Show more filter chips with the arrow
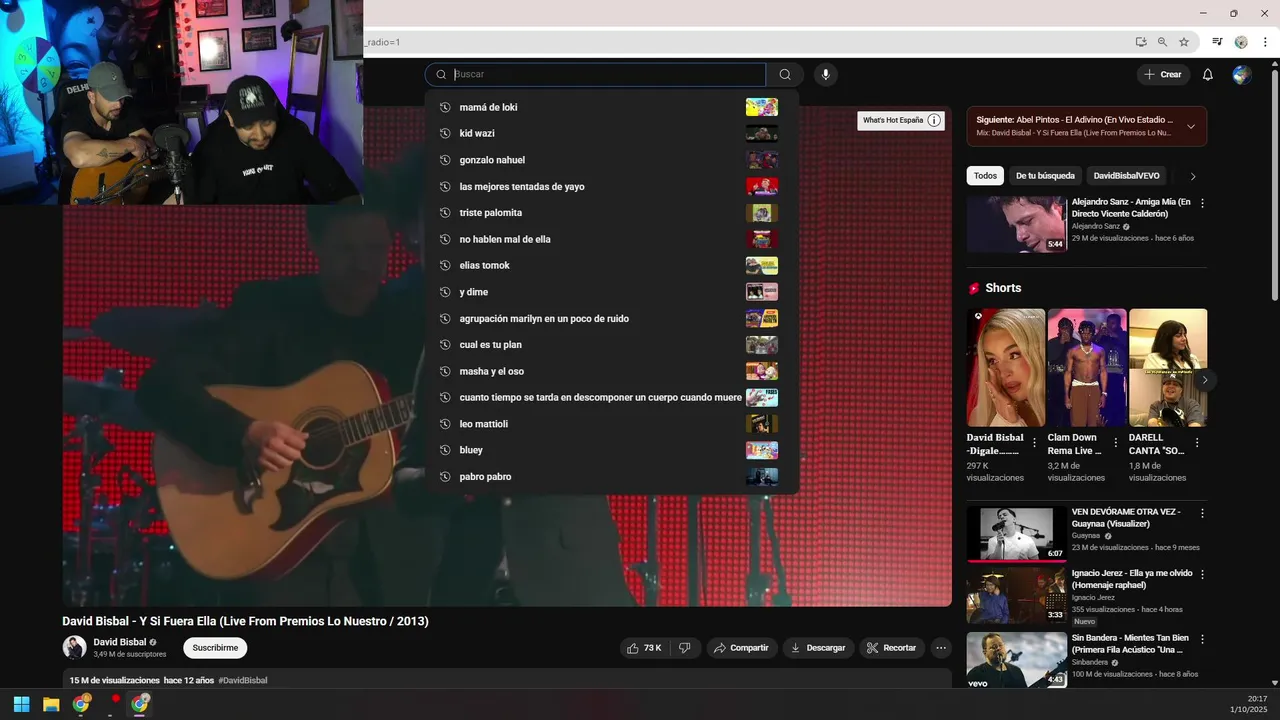 1192,176
